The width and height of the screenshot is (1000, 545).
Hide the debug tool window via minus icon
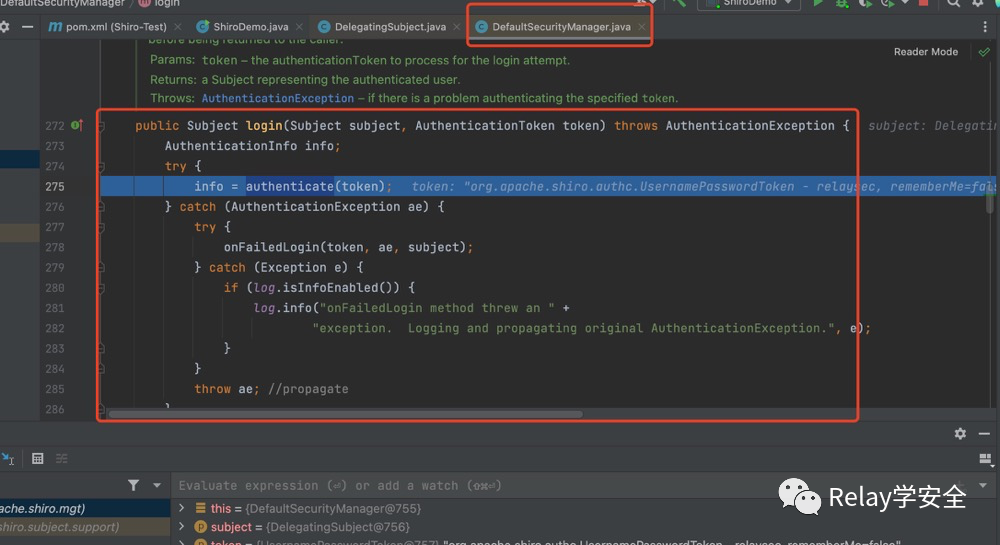click(x=984, y=433)
